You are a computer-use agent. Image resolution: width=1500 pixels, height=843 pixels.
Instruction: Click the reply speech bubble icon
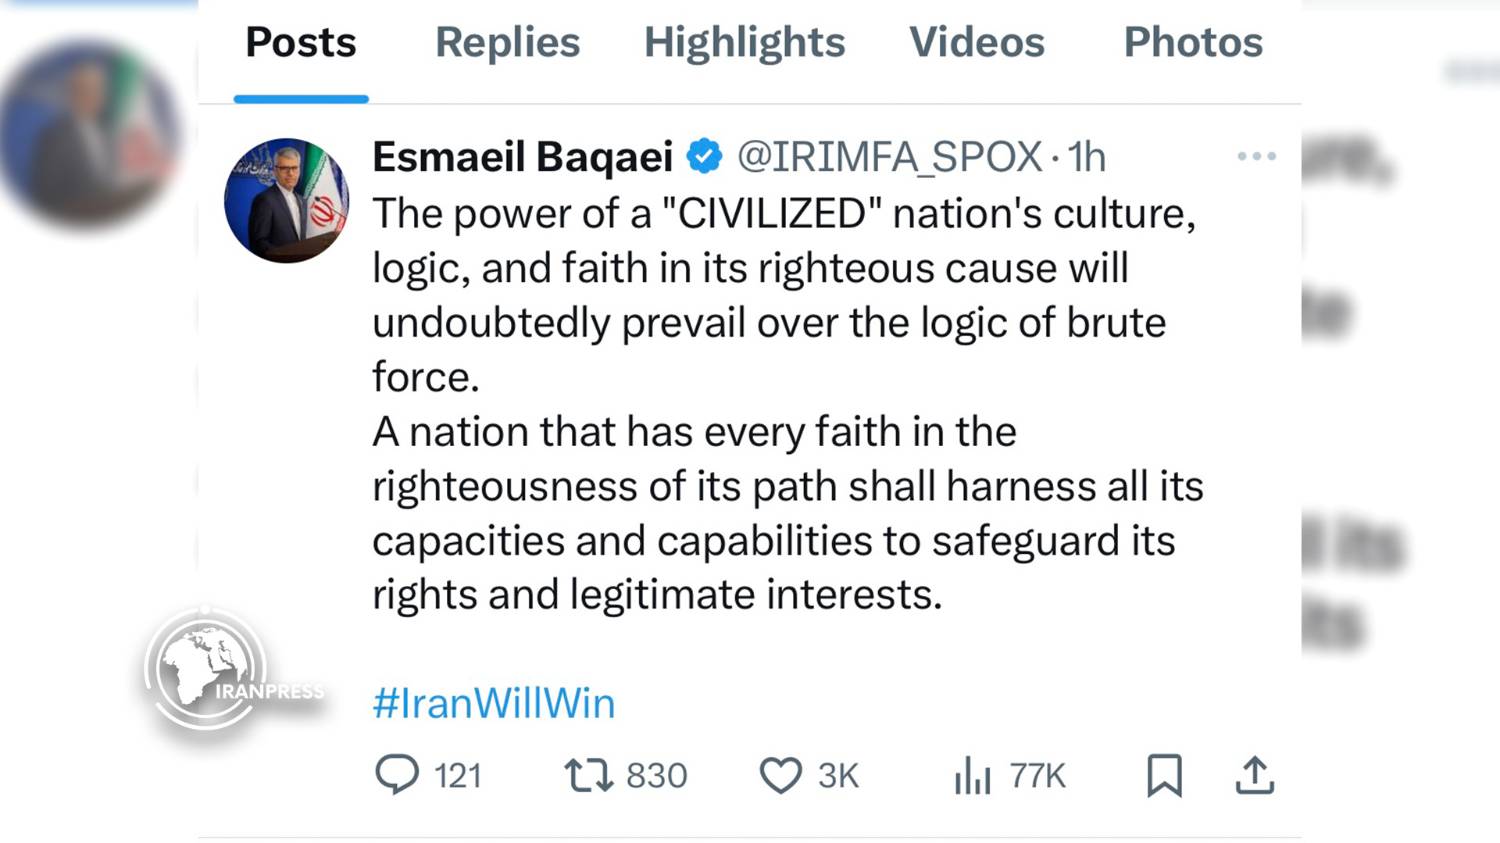(x=397, y=775)
